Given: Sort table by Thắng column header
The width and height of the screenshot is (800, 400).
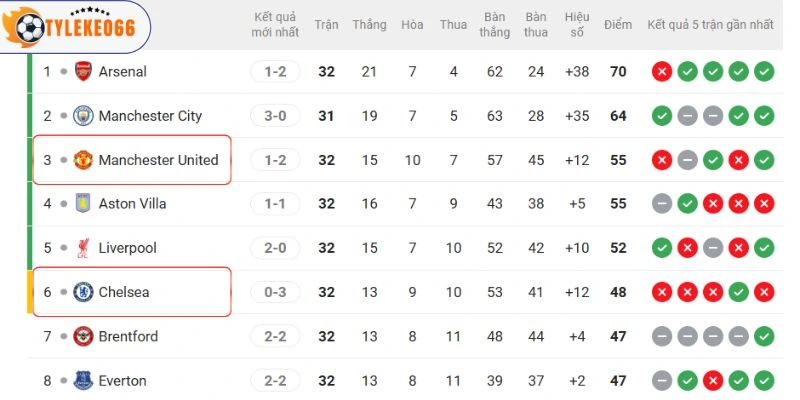Looking at the screenshot, I should pos(369,25).
